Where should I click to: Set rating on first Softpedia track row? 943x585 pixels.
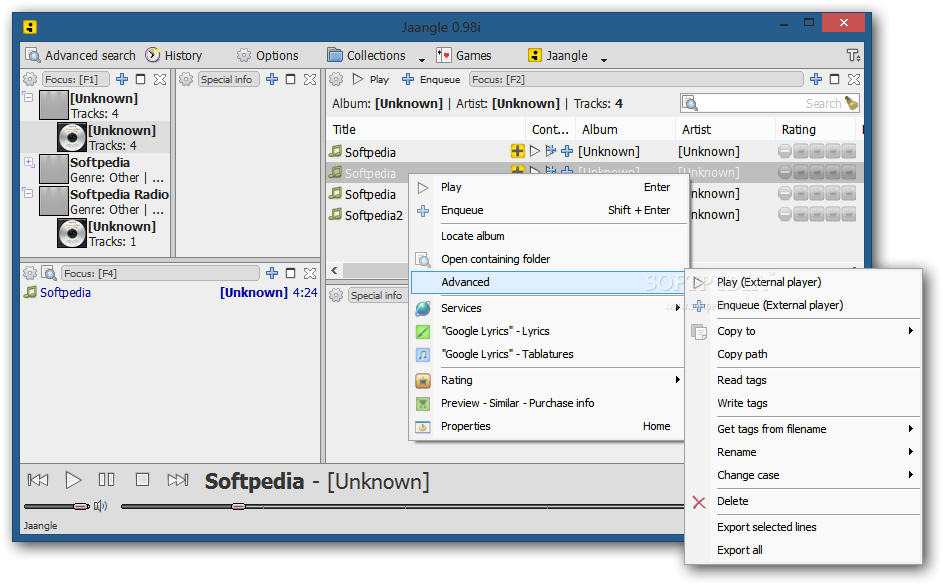816,152
